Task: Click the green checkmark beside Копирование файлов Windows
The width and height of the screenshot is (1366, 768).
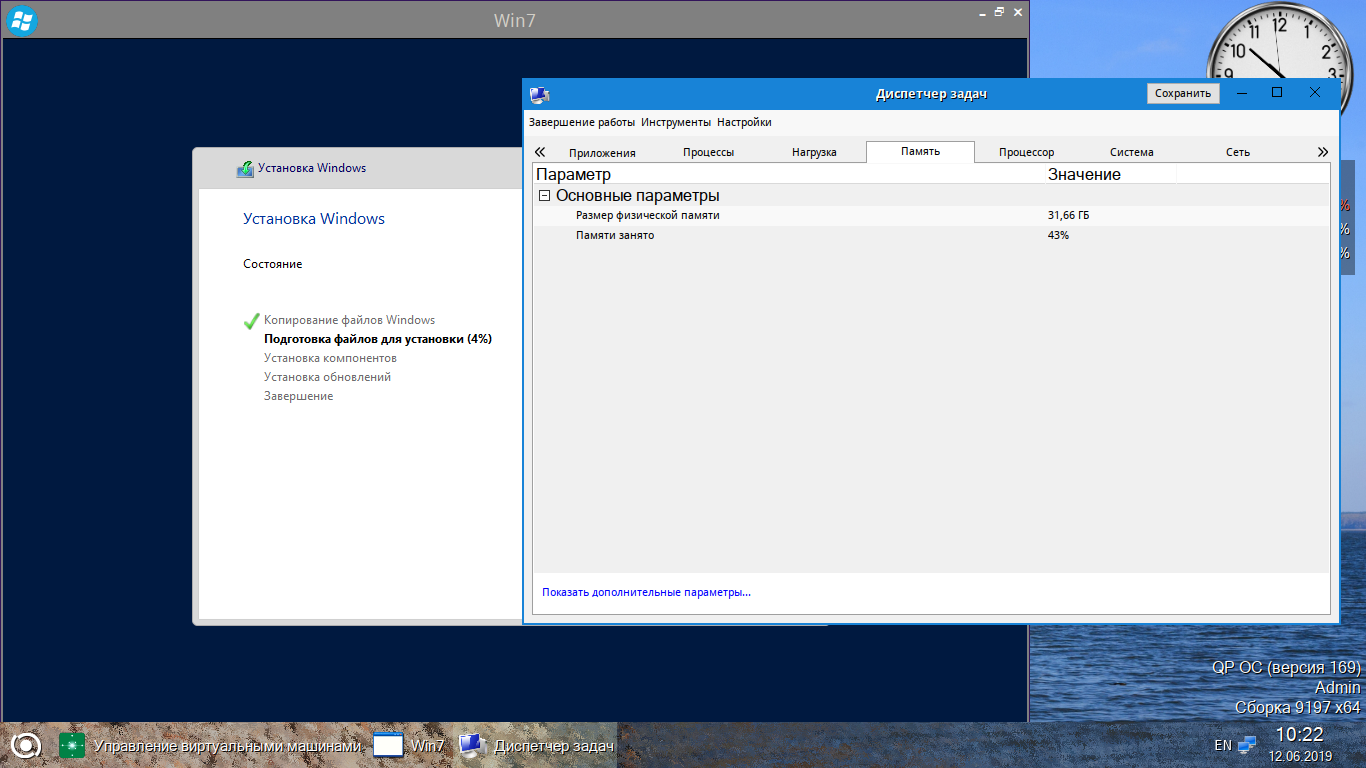Action: (251, 321)
